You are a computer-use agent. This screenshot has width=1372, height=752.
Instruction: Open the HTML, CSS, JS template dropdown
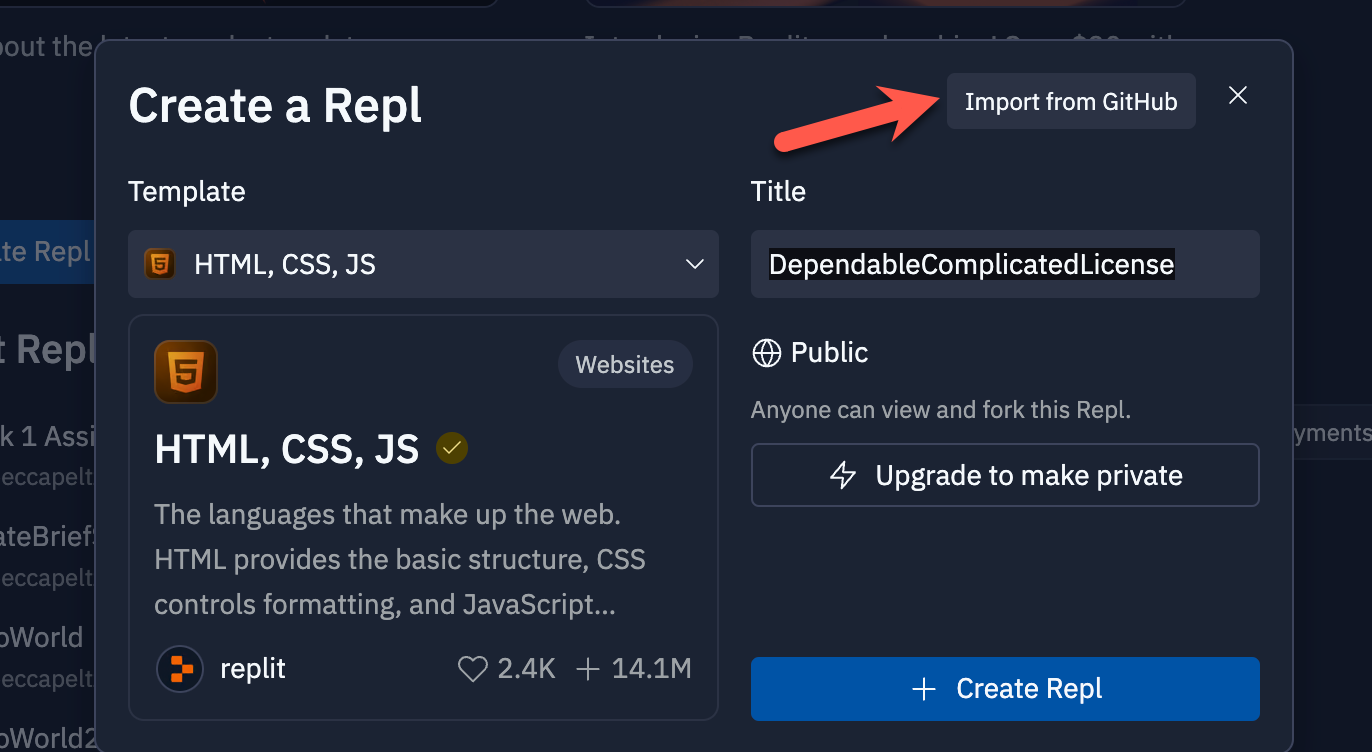point(423,264)
